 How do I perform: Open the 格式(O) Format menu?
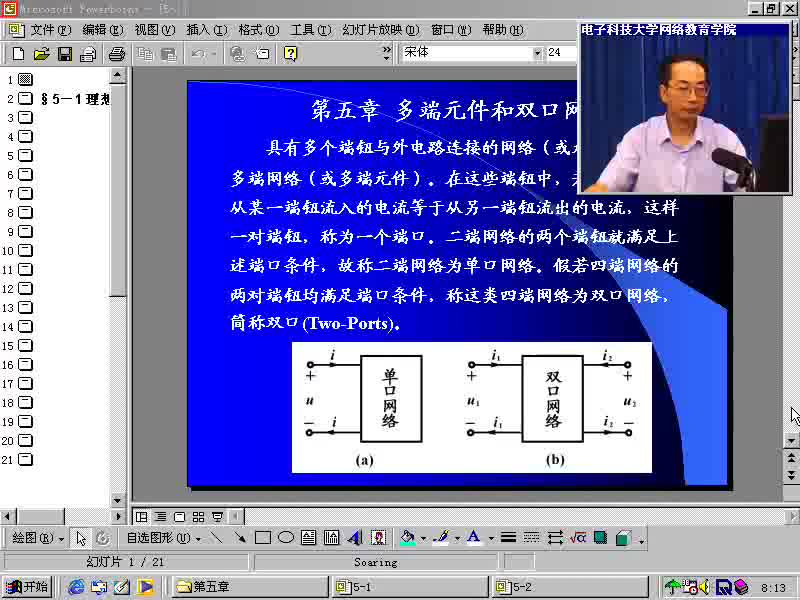259,30
